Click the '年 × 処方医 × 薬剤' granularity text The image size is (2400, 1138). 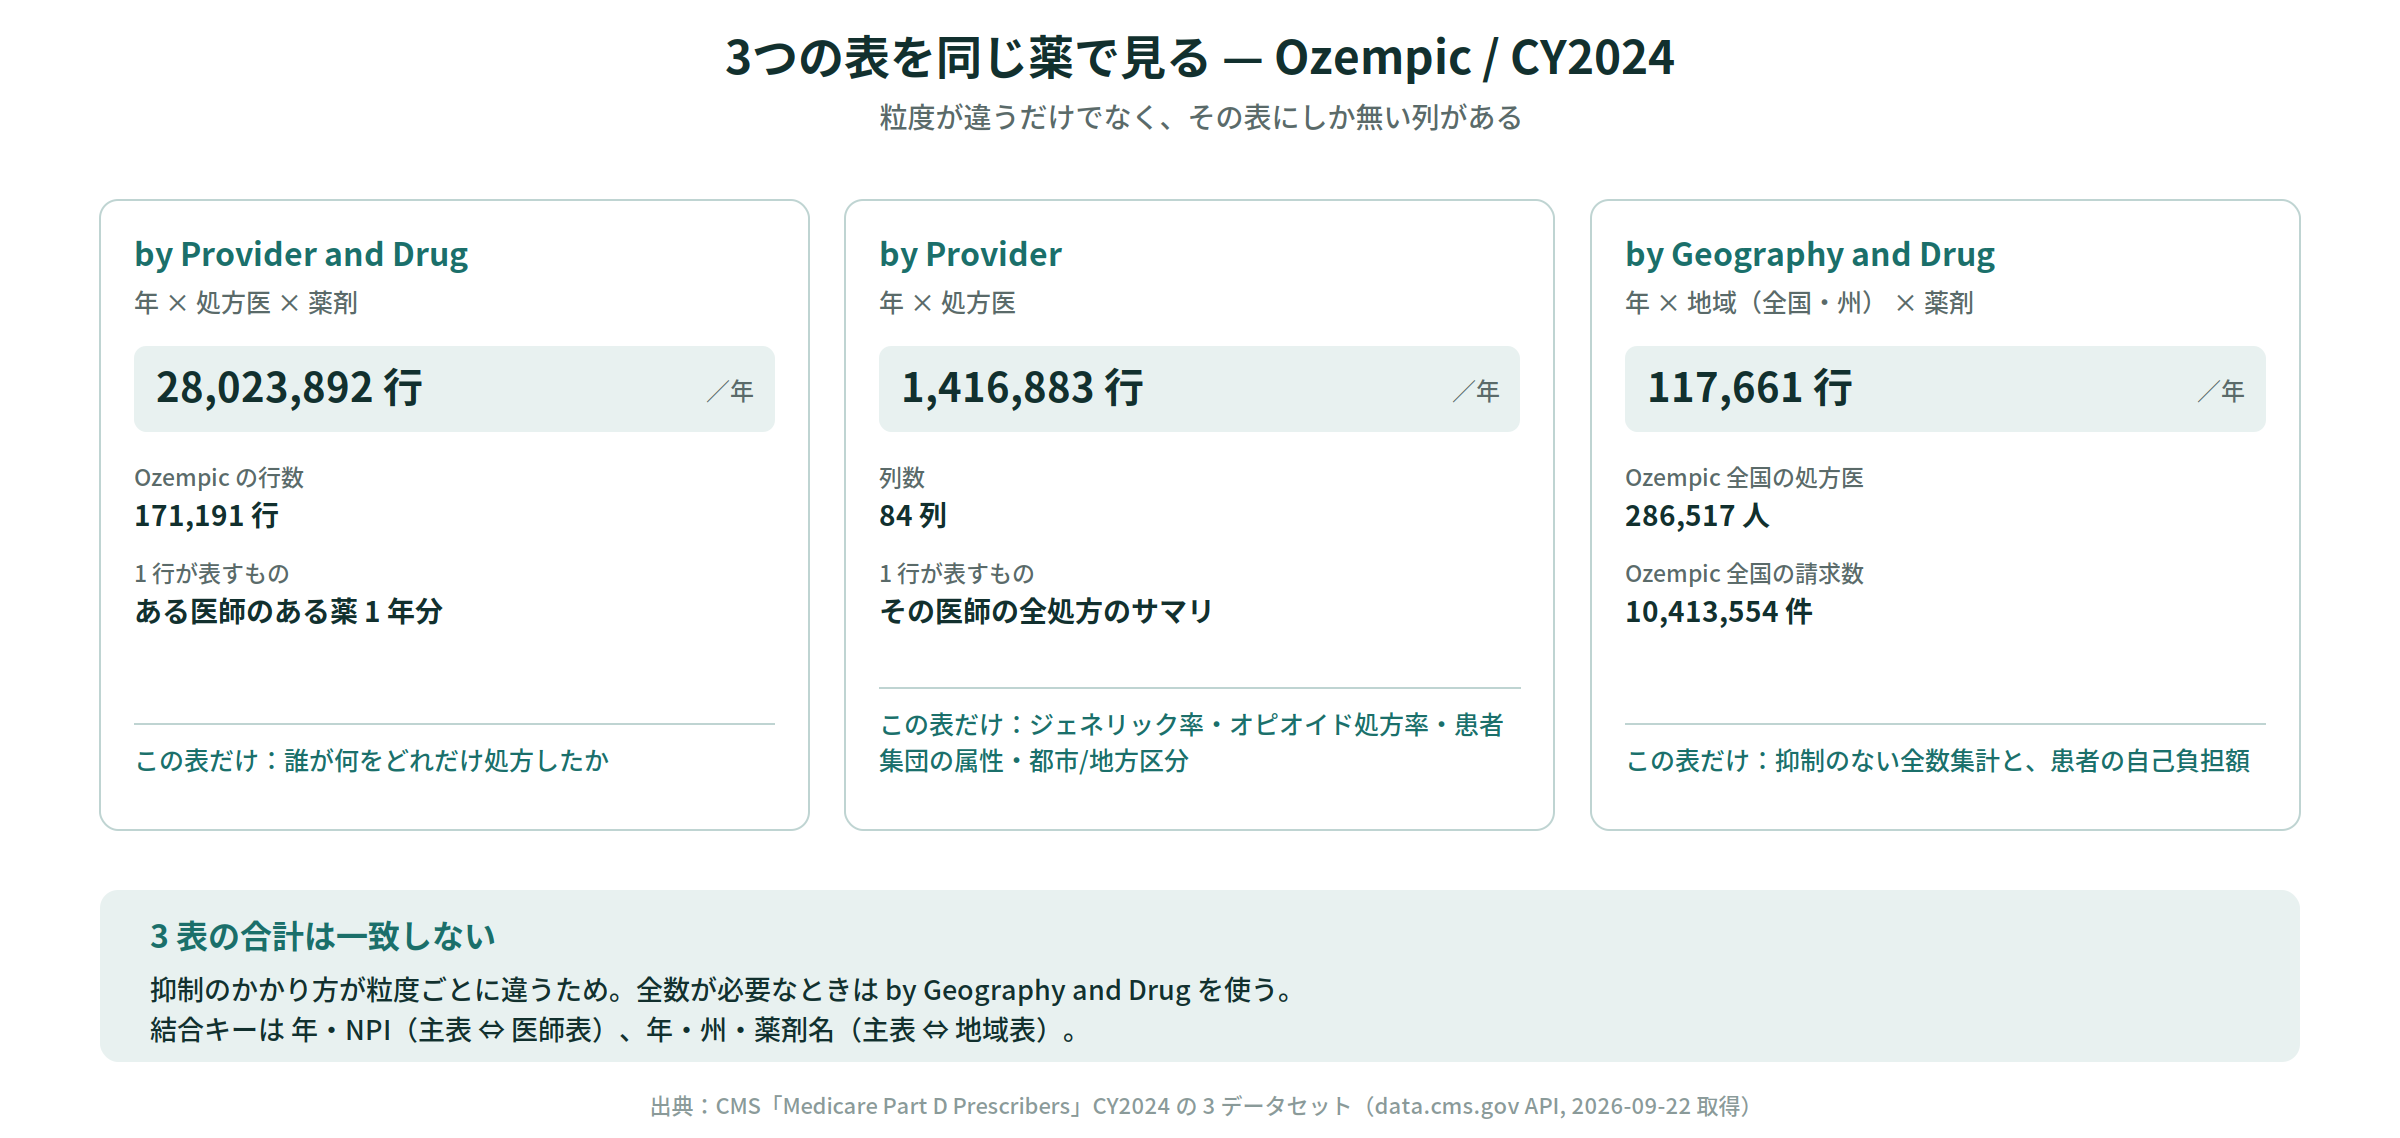[246, 303]
